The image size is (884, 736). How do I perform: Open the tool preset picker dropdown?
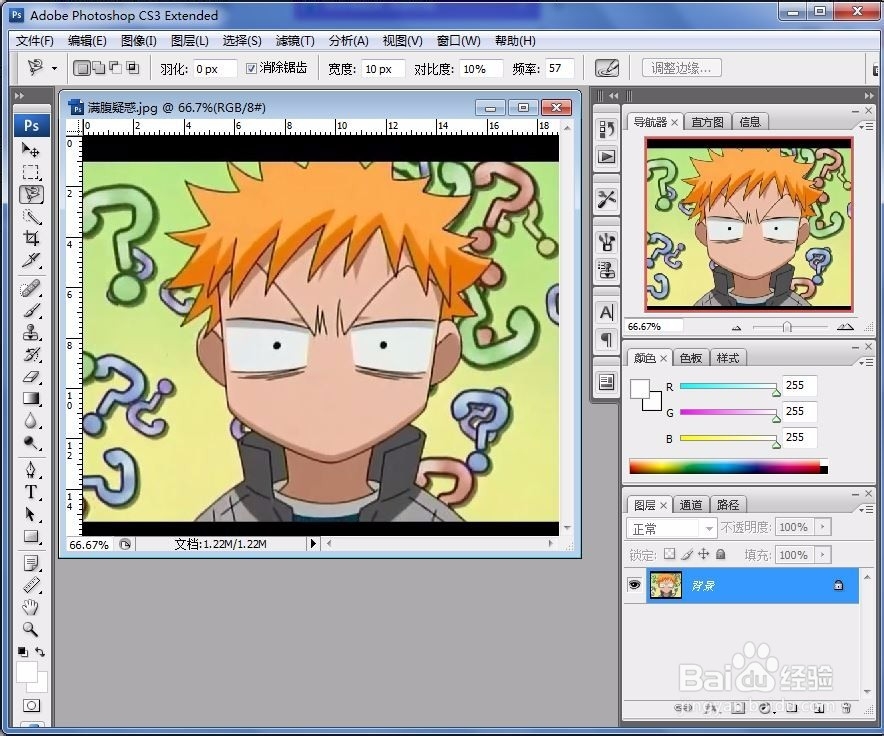coord(54,69)
